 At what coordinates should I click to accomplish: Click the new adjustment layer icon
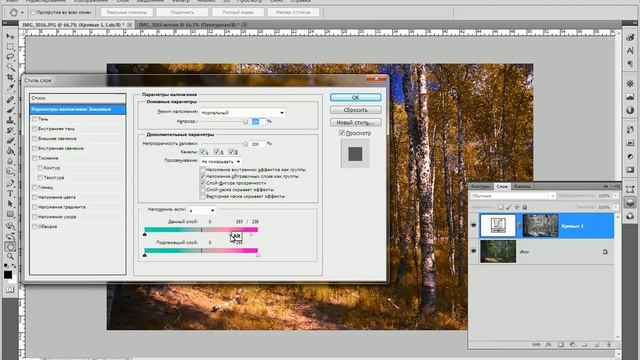tap(572, 344)
